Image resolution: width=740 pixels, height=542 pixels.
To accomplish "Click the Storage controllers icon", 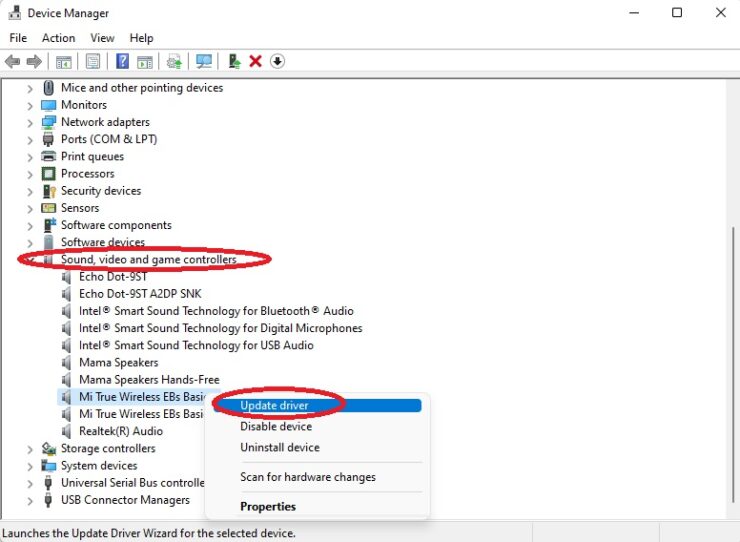I will click(49, 449).
